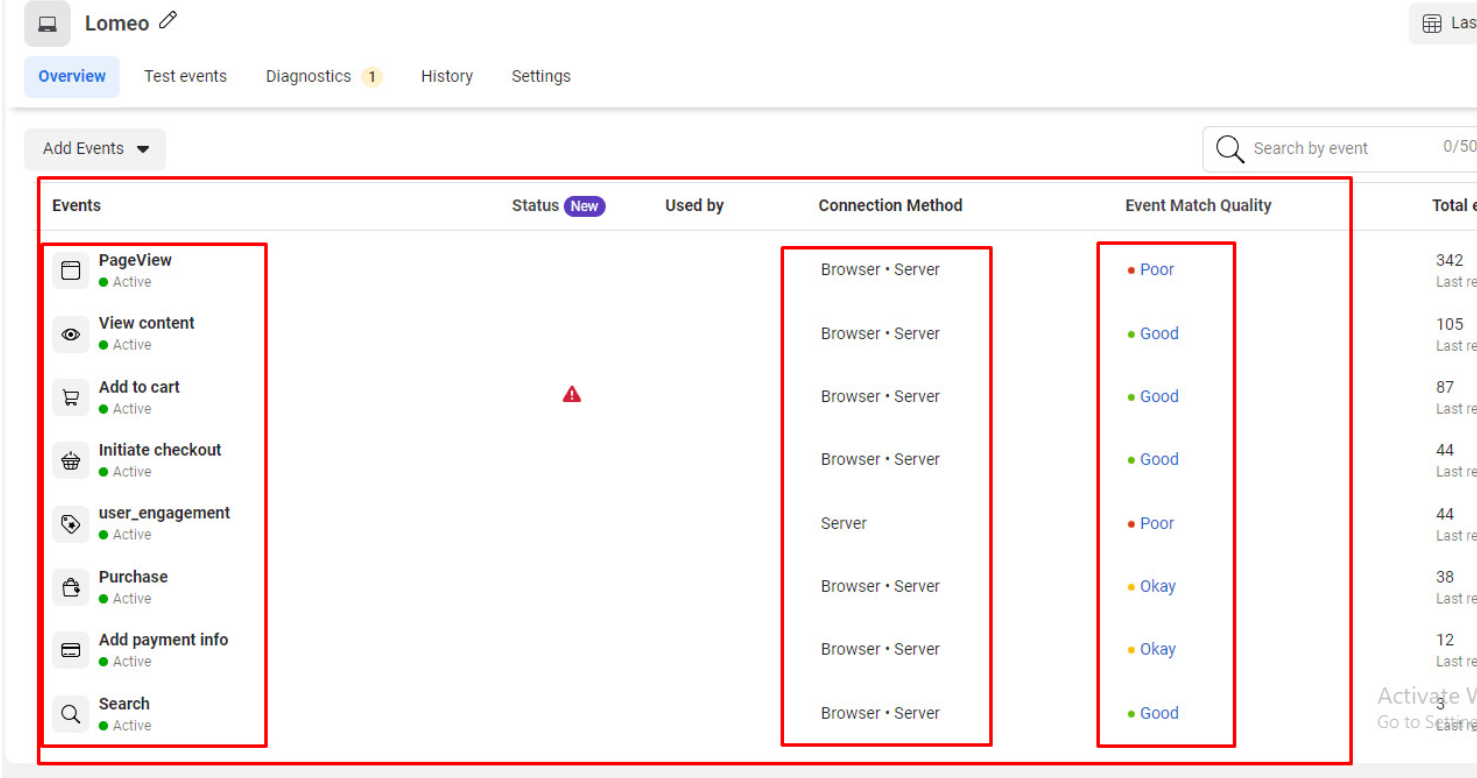Viewport: 1477px width, 778px height.
Task: Switch to the Test events tab
Action: coord(185,77)
